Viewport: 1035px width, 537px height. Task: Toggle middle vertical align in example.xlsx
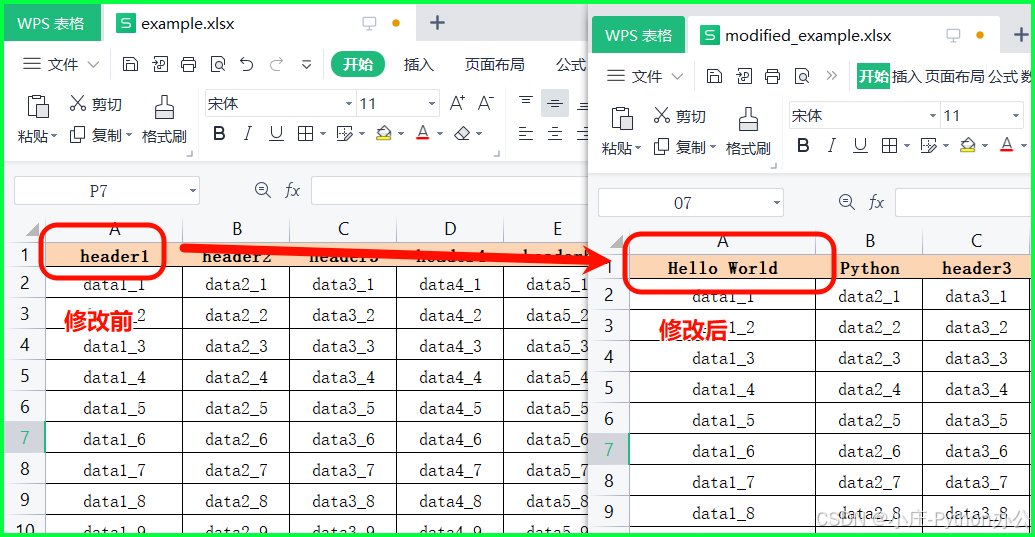(x=554, y=104)
